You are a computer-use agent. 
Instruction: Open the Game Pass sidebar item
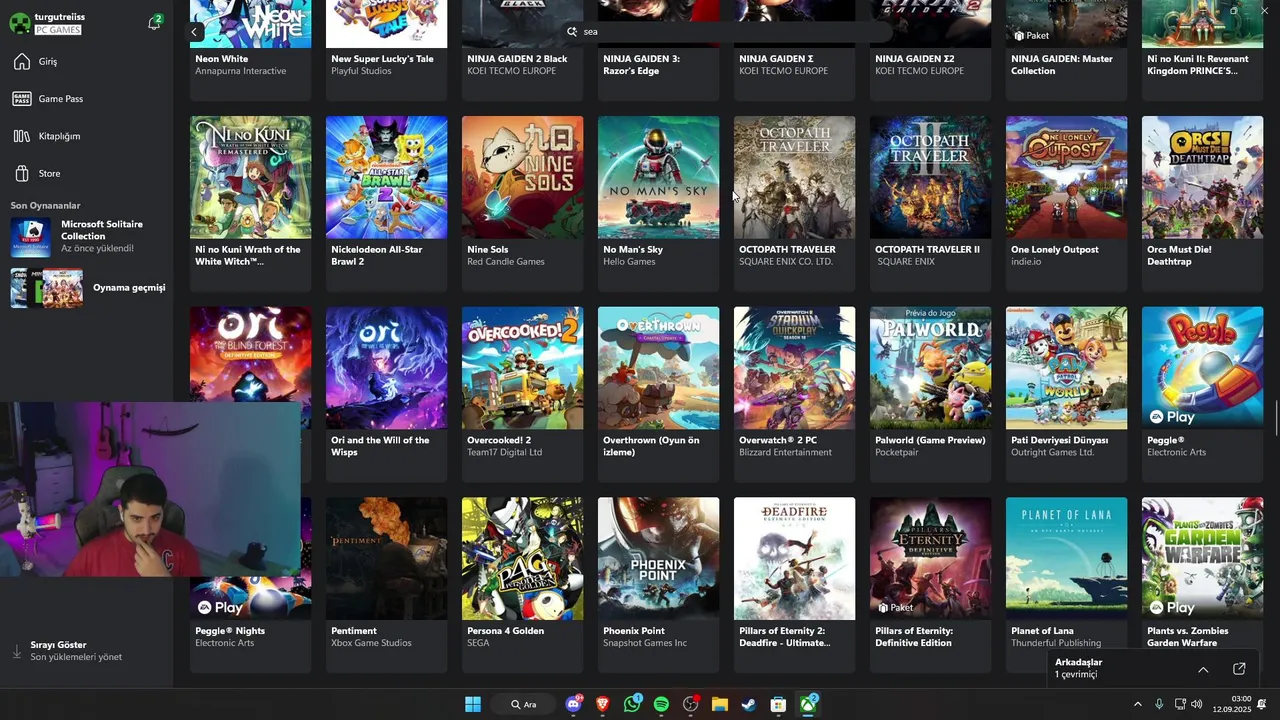point(86,99)
